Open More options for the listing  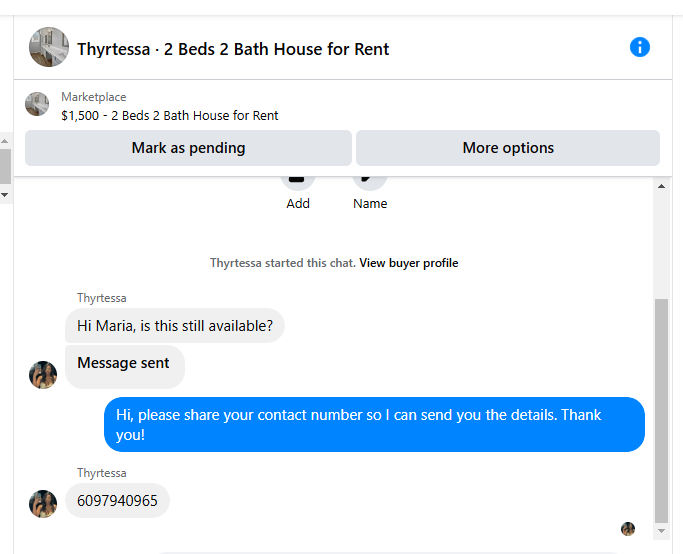(x=508, y=148)
